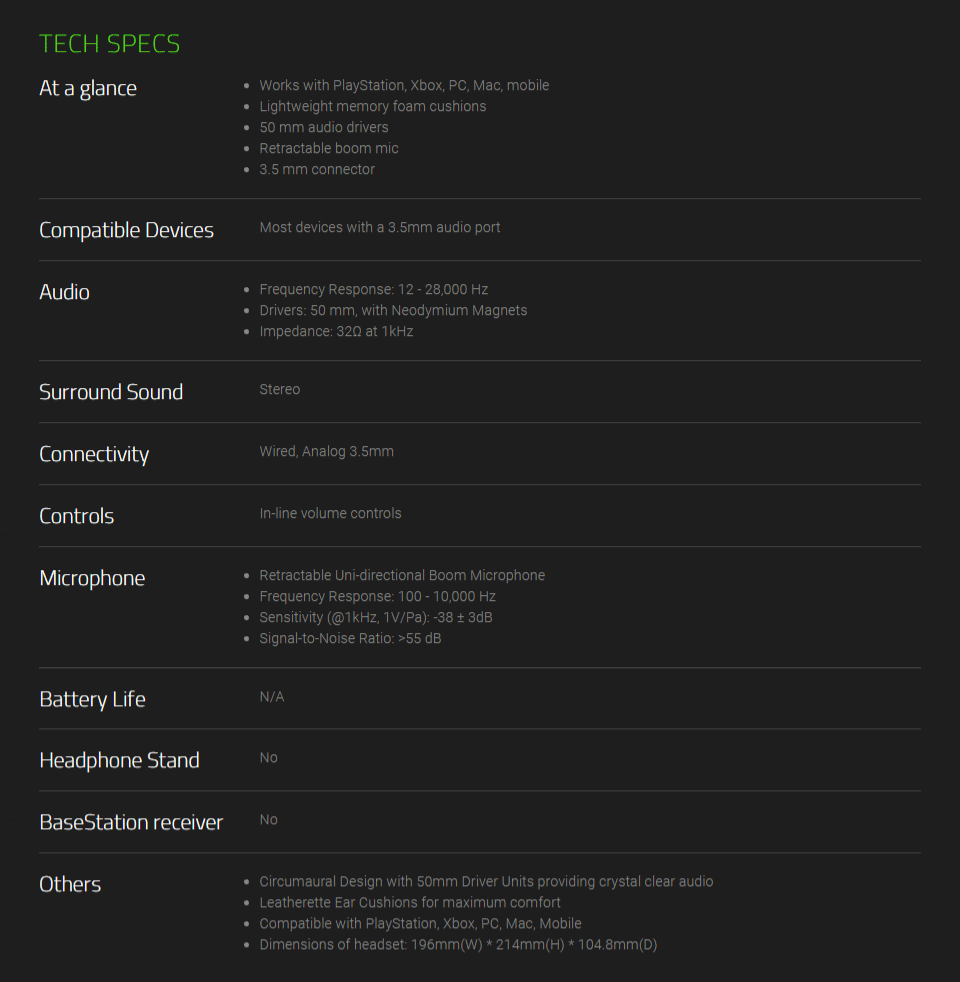Viewport: 960px width, 982px height.
Task: Click the BaseStation receiver label
Action: coord(131,822)
